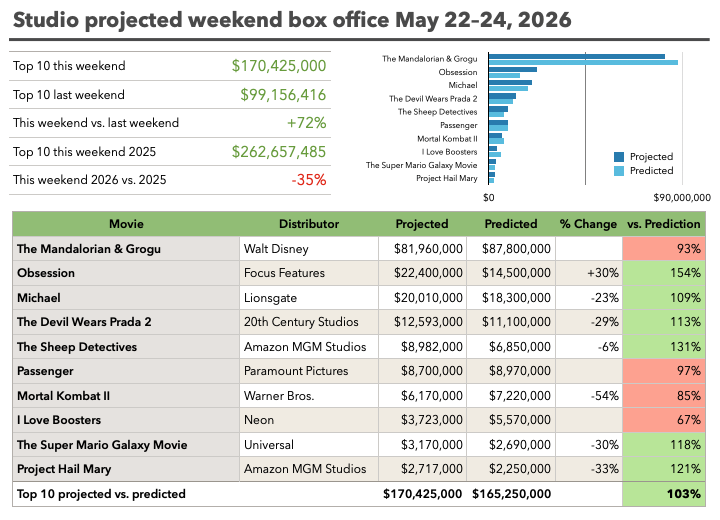This screenshot has height=520, width=720.
Task: Click the Mandalorian & Grogu predicted chart bar
Action: pyautogui.click(x=583, y=62)
